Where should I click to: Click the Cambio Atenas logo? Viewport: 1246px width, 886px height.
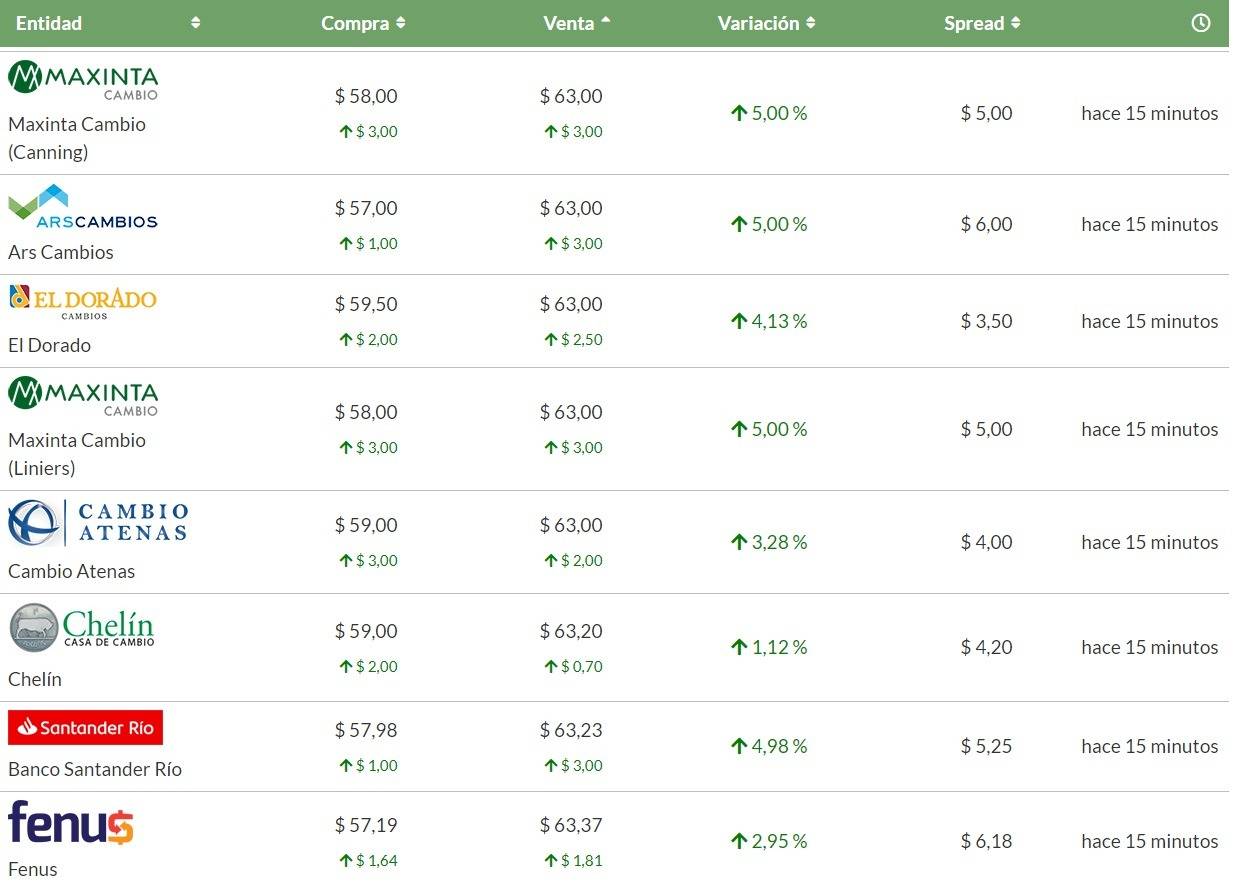(98, 522)
